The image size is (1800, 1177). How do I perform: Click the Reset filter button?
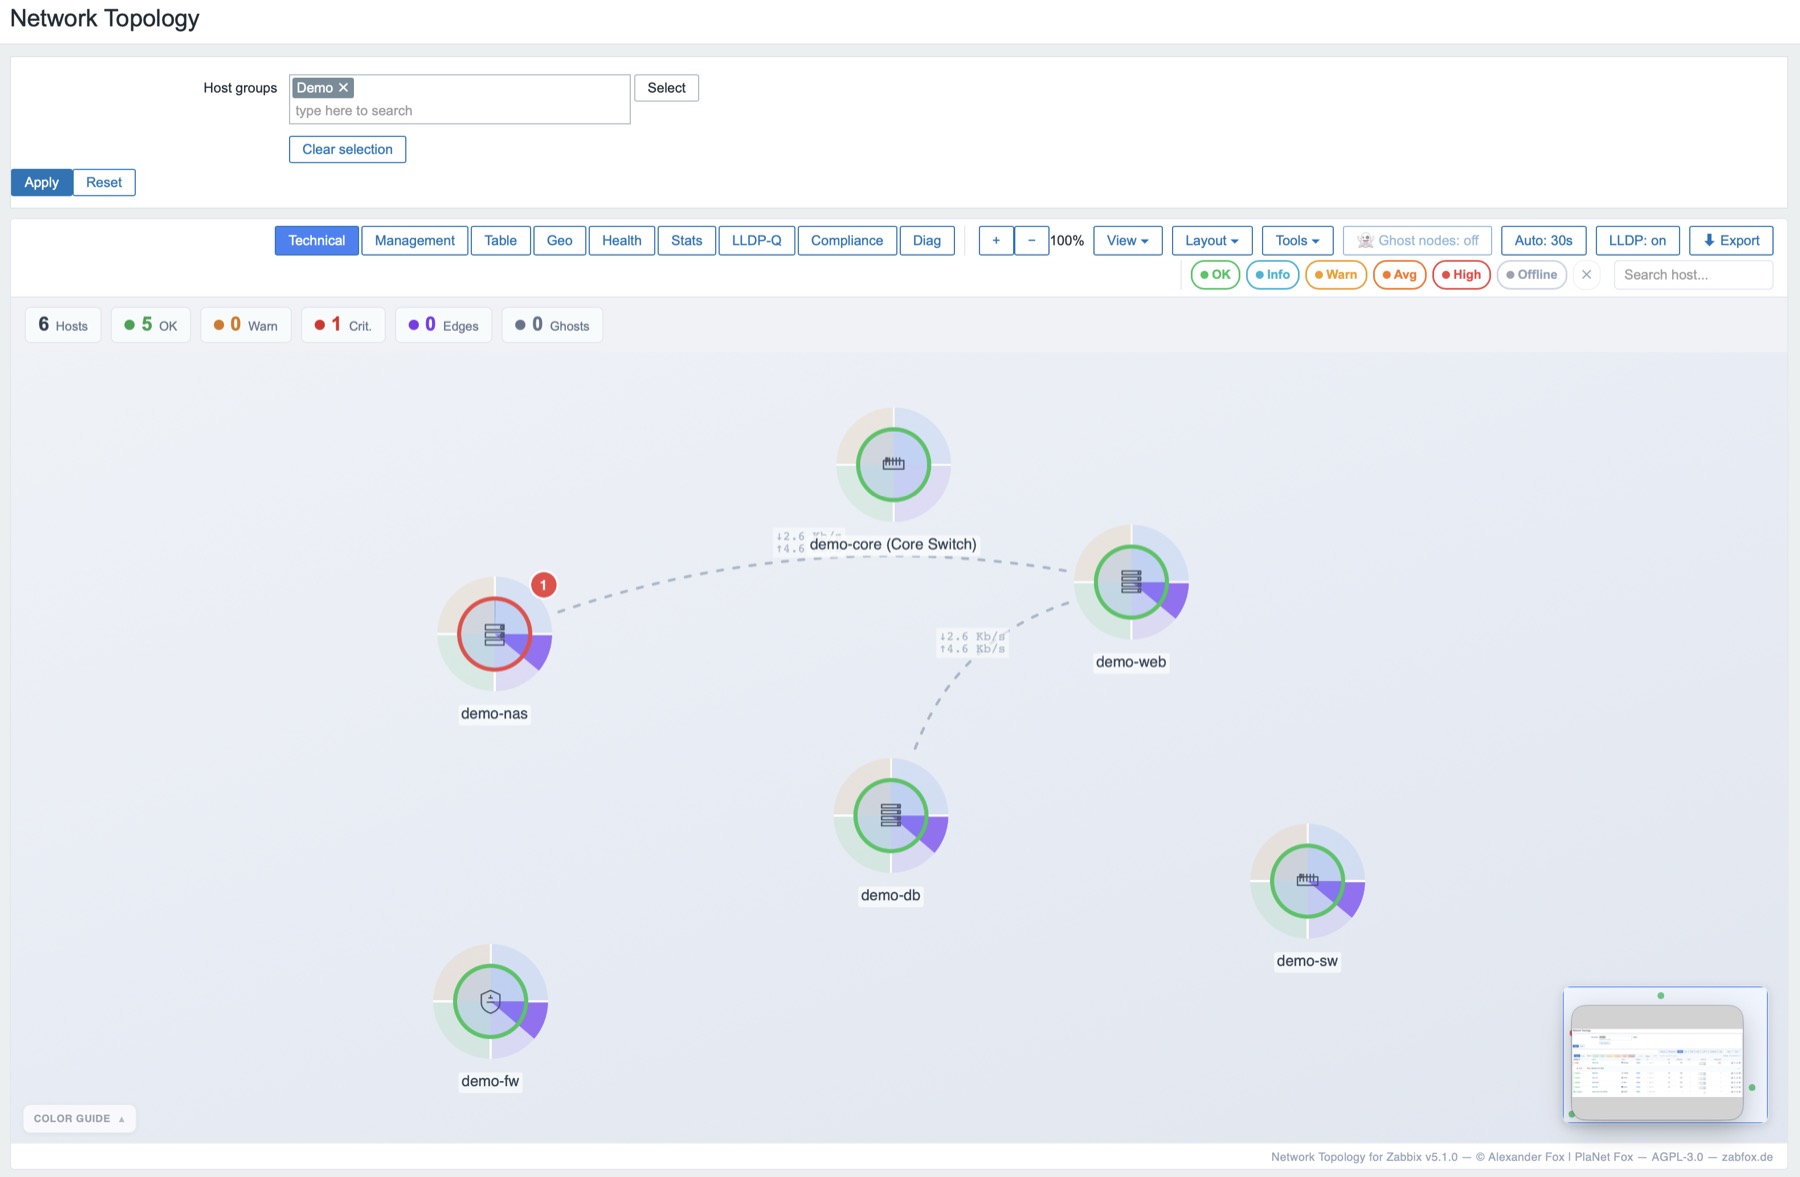coord(104,183)
